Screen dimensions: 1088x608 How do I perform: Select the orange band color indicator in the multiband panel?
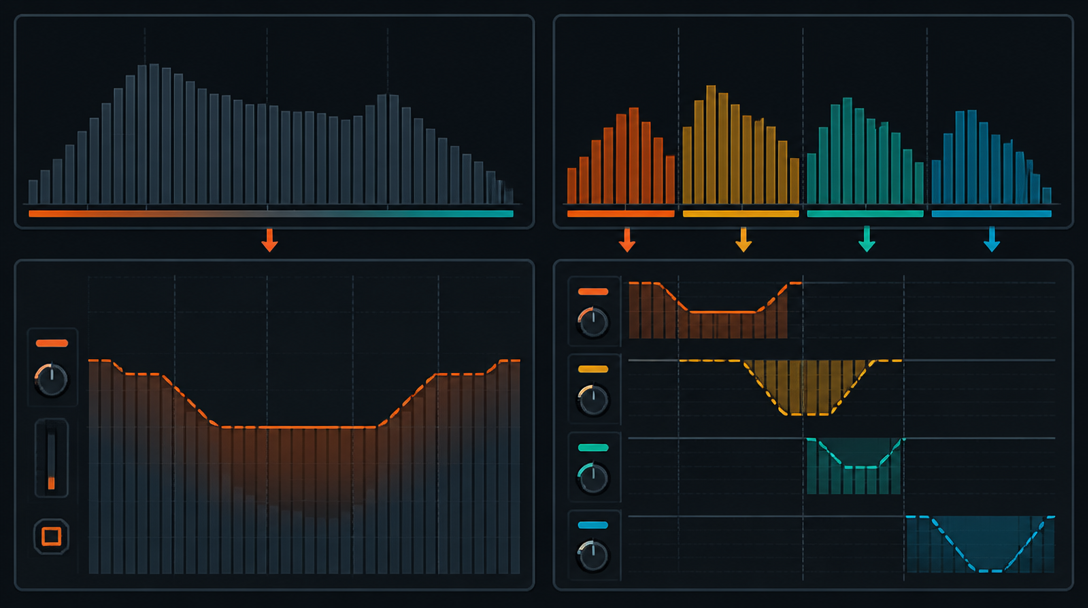593,292
